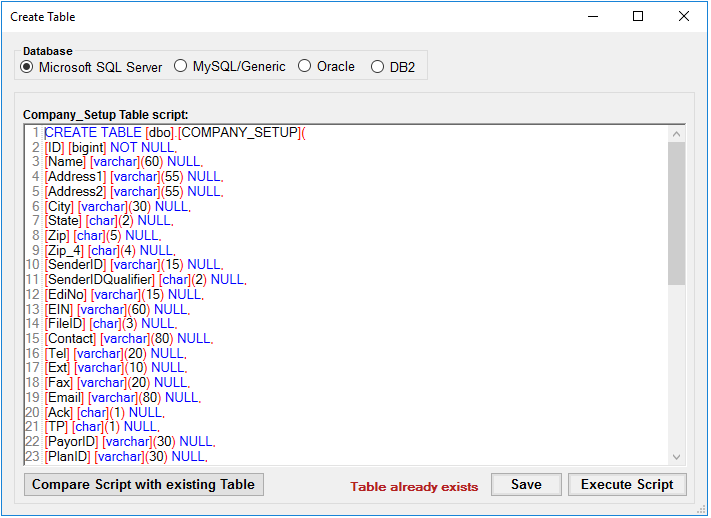Click Compare Script with existing Table
This screenshot has width=711, height=518.
tap(144, 485)
